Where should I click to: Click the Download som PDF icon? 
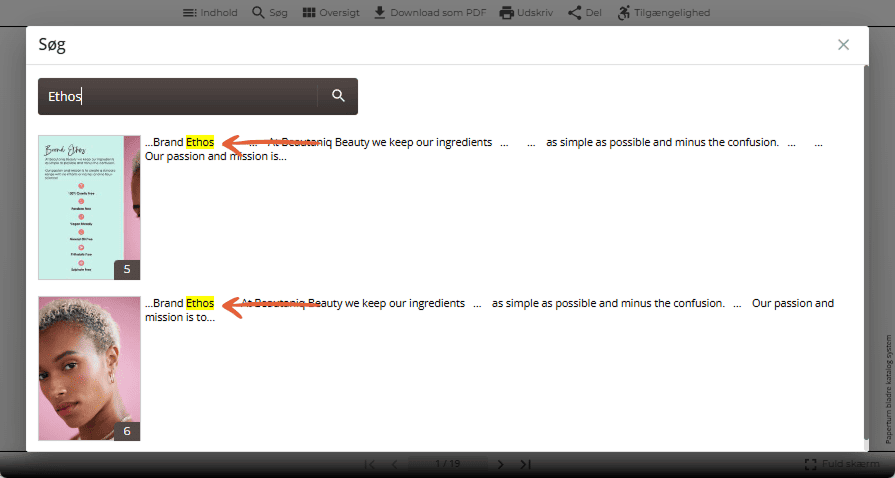380,13
